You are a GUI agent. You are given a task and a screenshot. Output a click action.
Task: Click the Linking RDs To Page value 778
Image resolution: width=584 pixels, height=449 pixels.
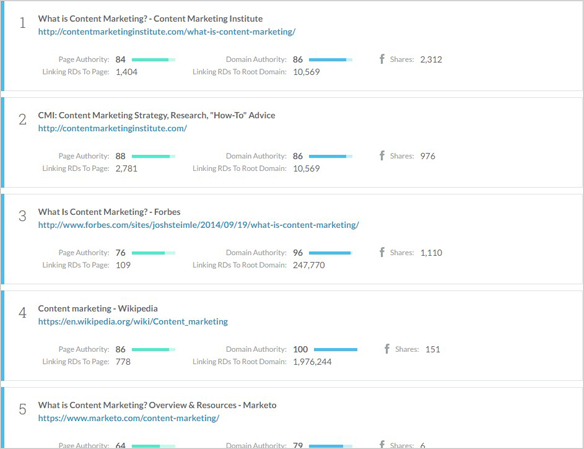(x=123, y=362)
